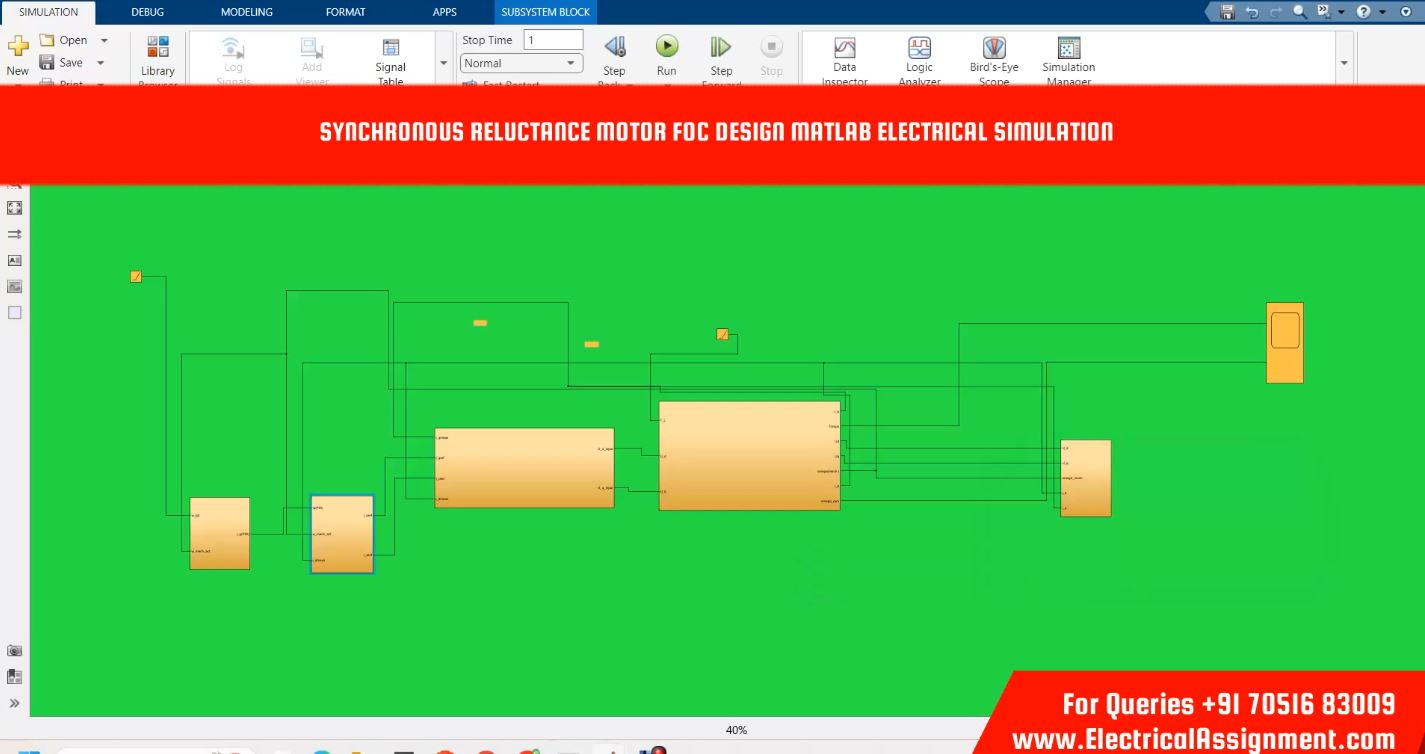Click the Fit to View icon

(14, 208)
